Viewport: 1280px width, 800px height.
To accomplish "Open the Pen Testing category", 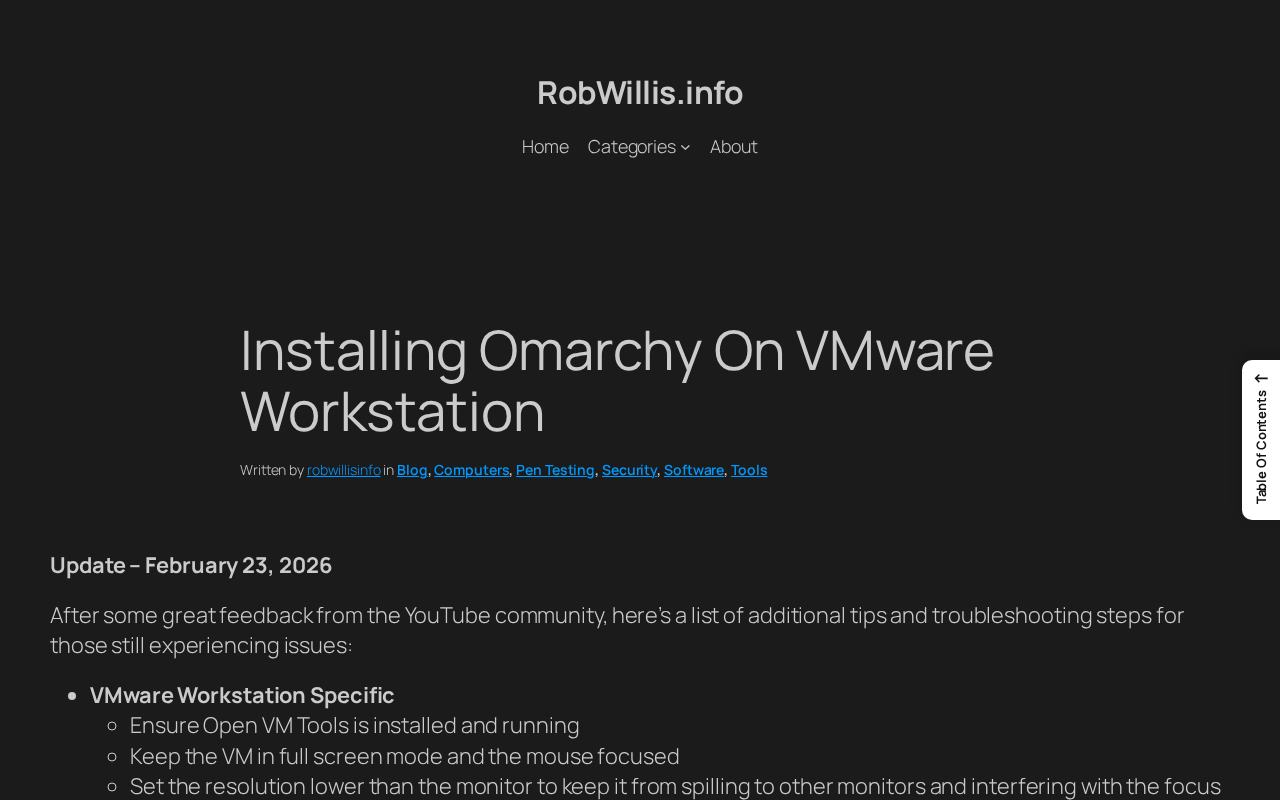I will pyautogui.click(x=555, y=468).
